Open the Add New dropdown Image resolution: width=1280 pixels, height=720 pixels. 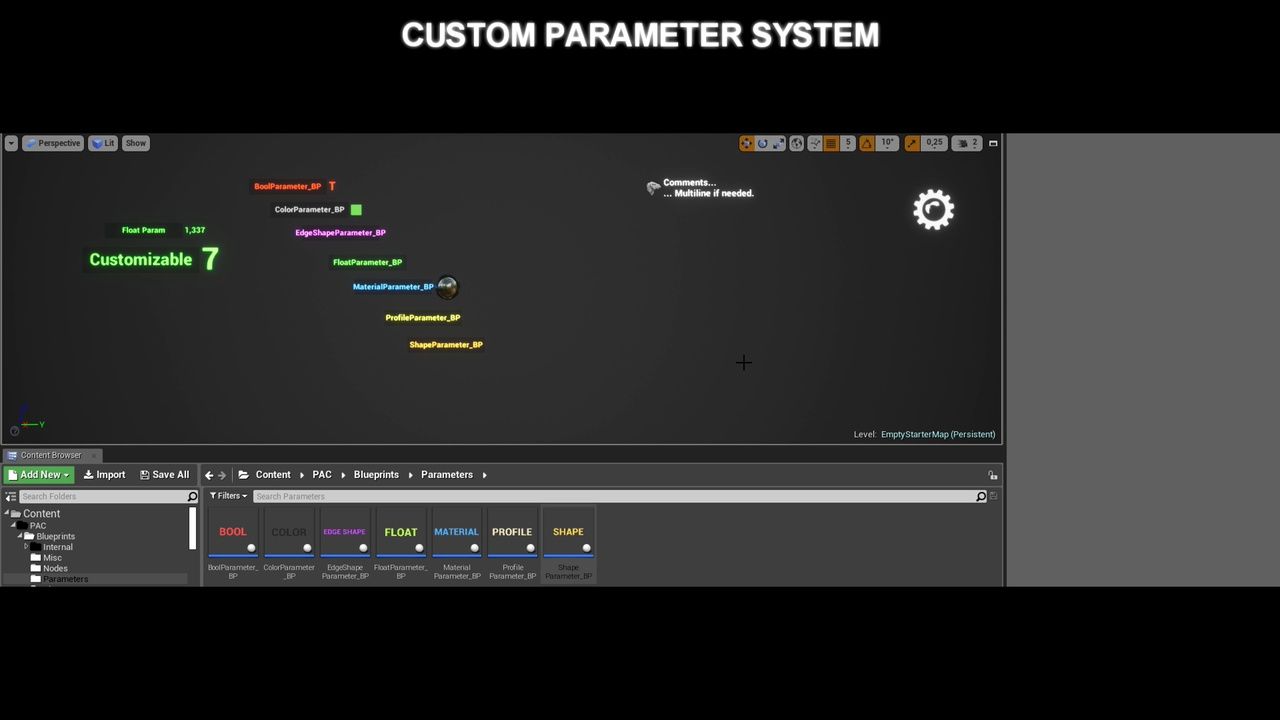click(39, 475)
